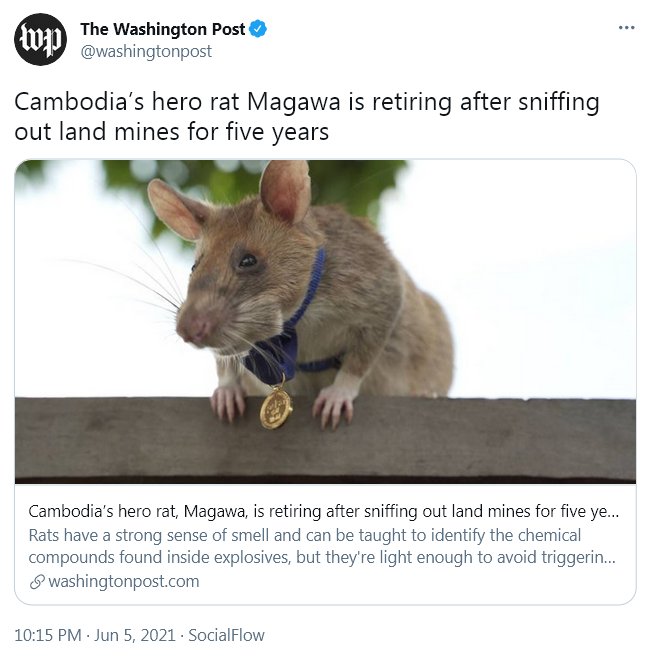The image size is (652, 658).
Task: Click the wooden ledge in the preview photo
Action: tap(325, 441)
